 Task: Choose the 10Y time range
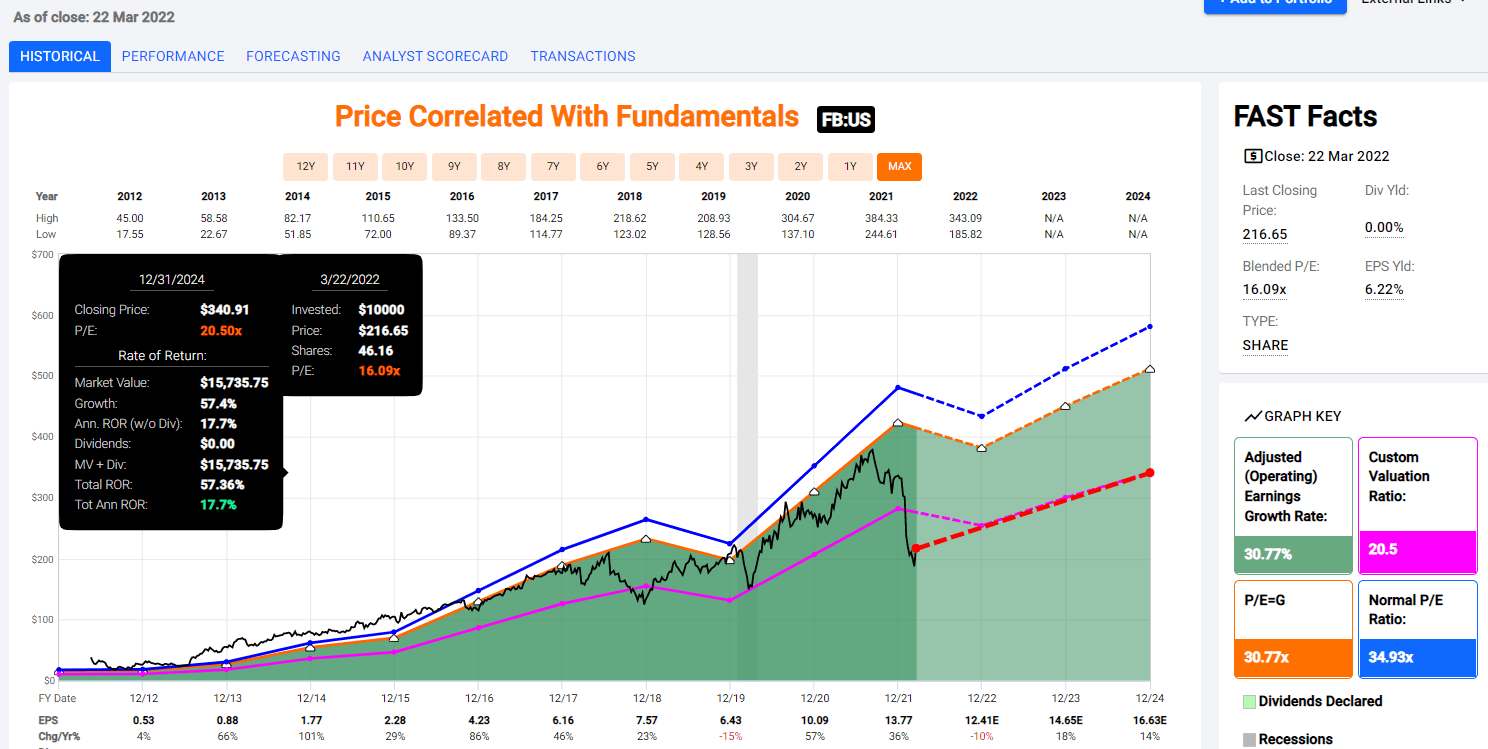click(404, 166)
